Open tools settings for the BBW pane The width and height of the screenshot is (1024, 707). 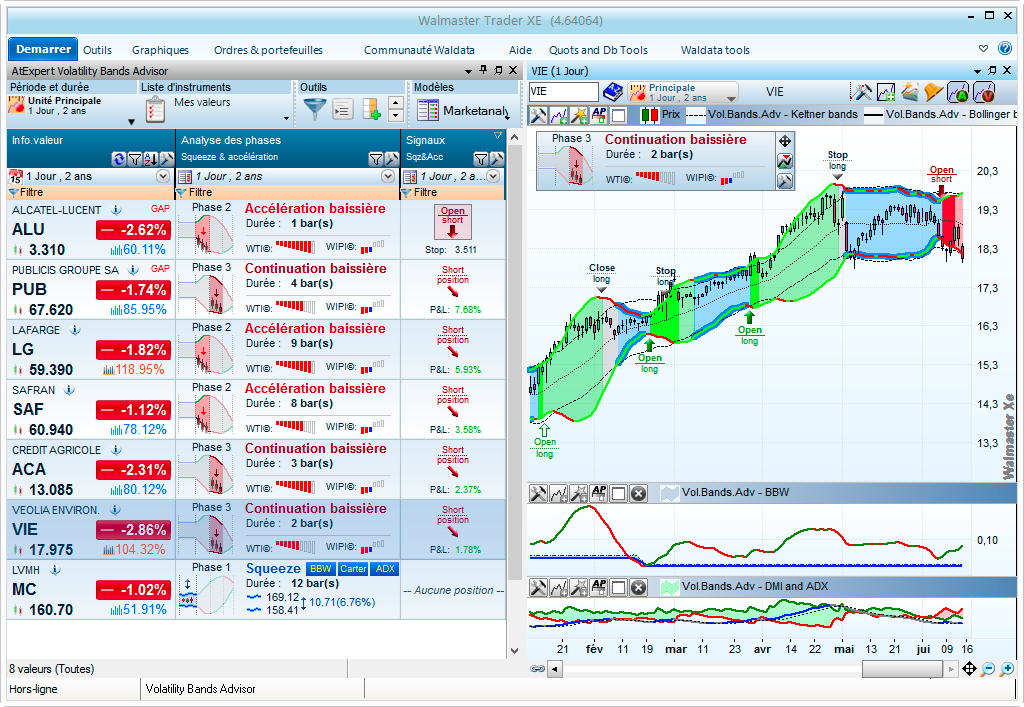coord(538,494)
